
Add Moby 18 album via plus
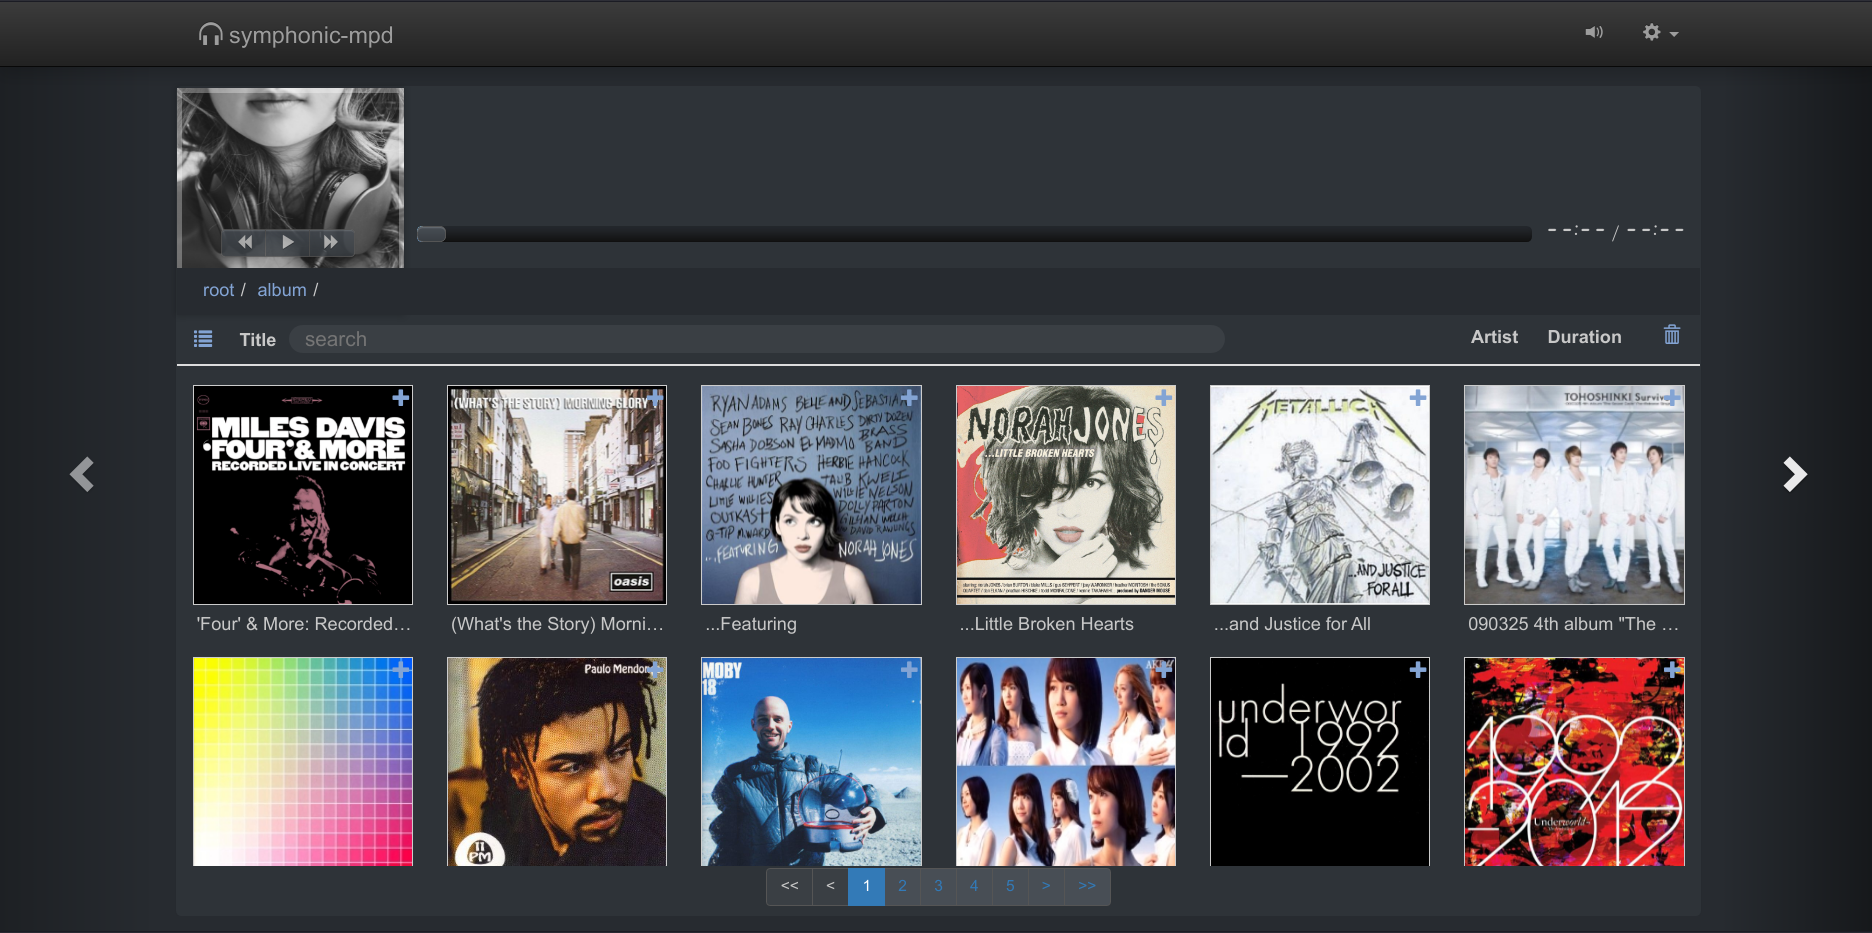click(x=909, y=670)
